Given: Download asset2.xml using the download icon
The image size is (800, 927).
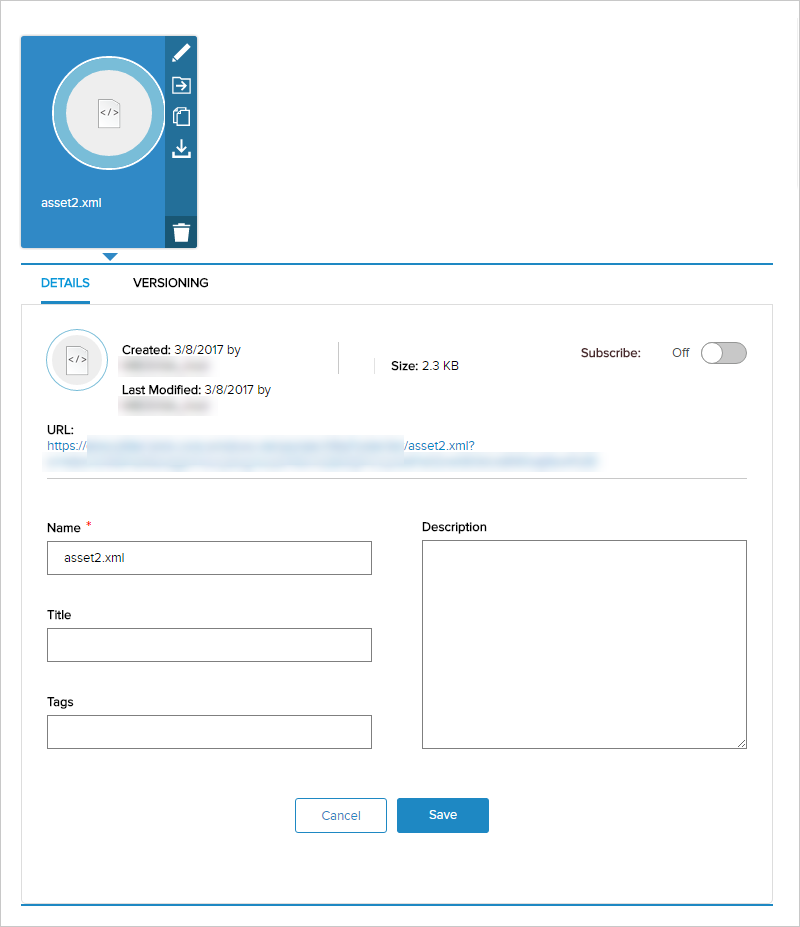Looking at the screenshot, I should click(181, 149).
